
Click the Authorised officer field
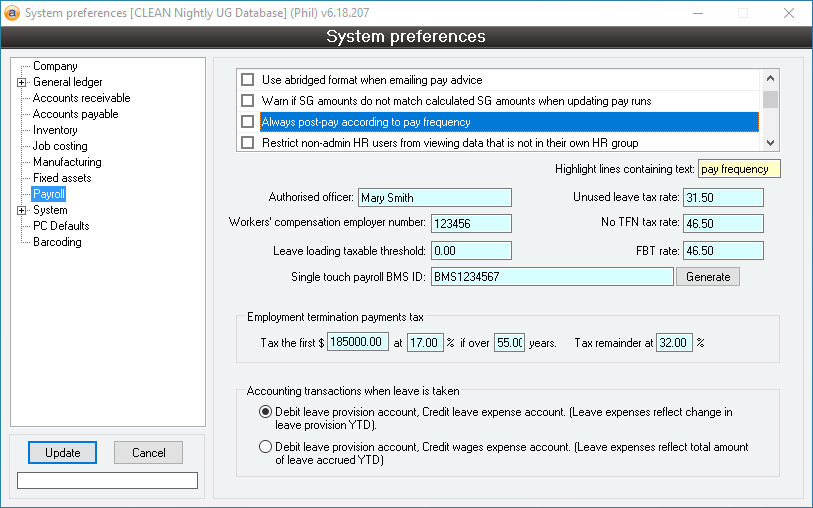434,198
